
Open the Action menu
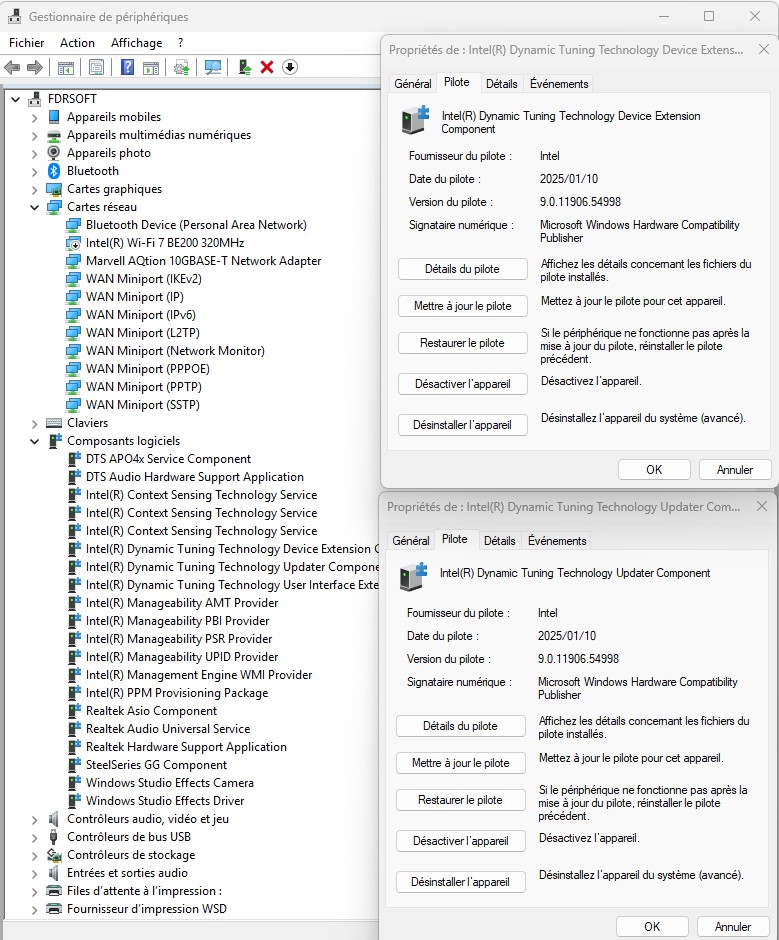[77, 43]
